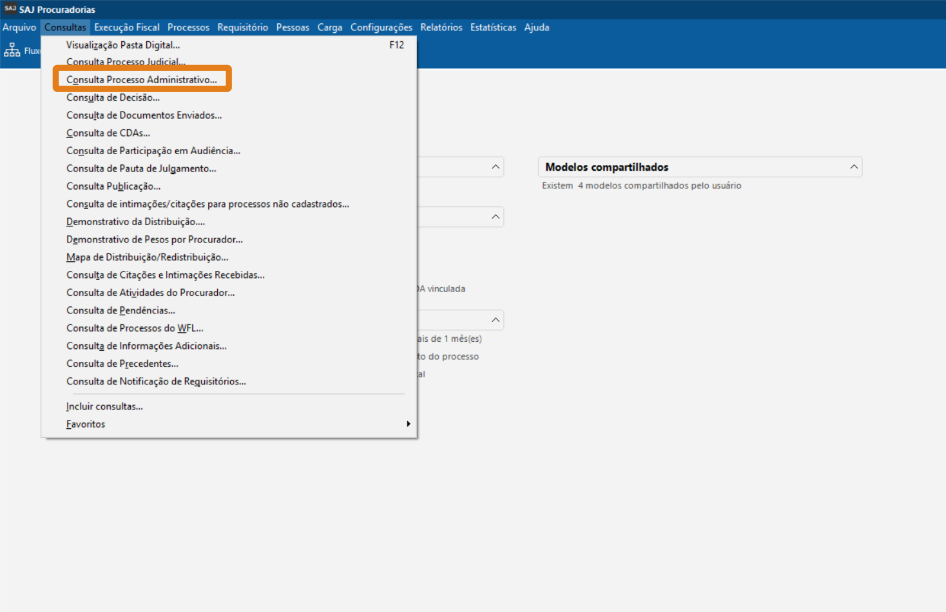Click Incluir consultas option
The height and width of the screenshot is (612, 946).
coord(104,406)
